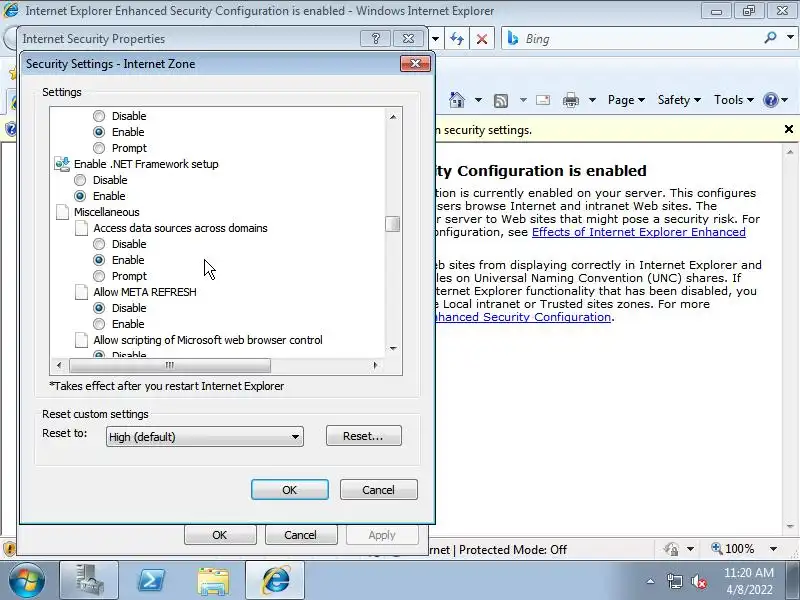Click the muted speaker tray icon

[698, 581]
